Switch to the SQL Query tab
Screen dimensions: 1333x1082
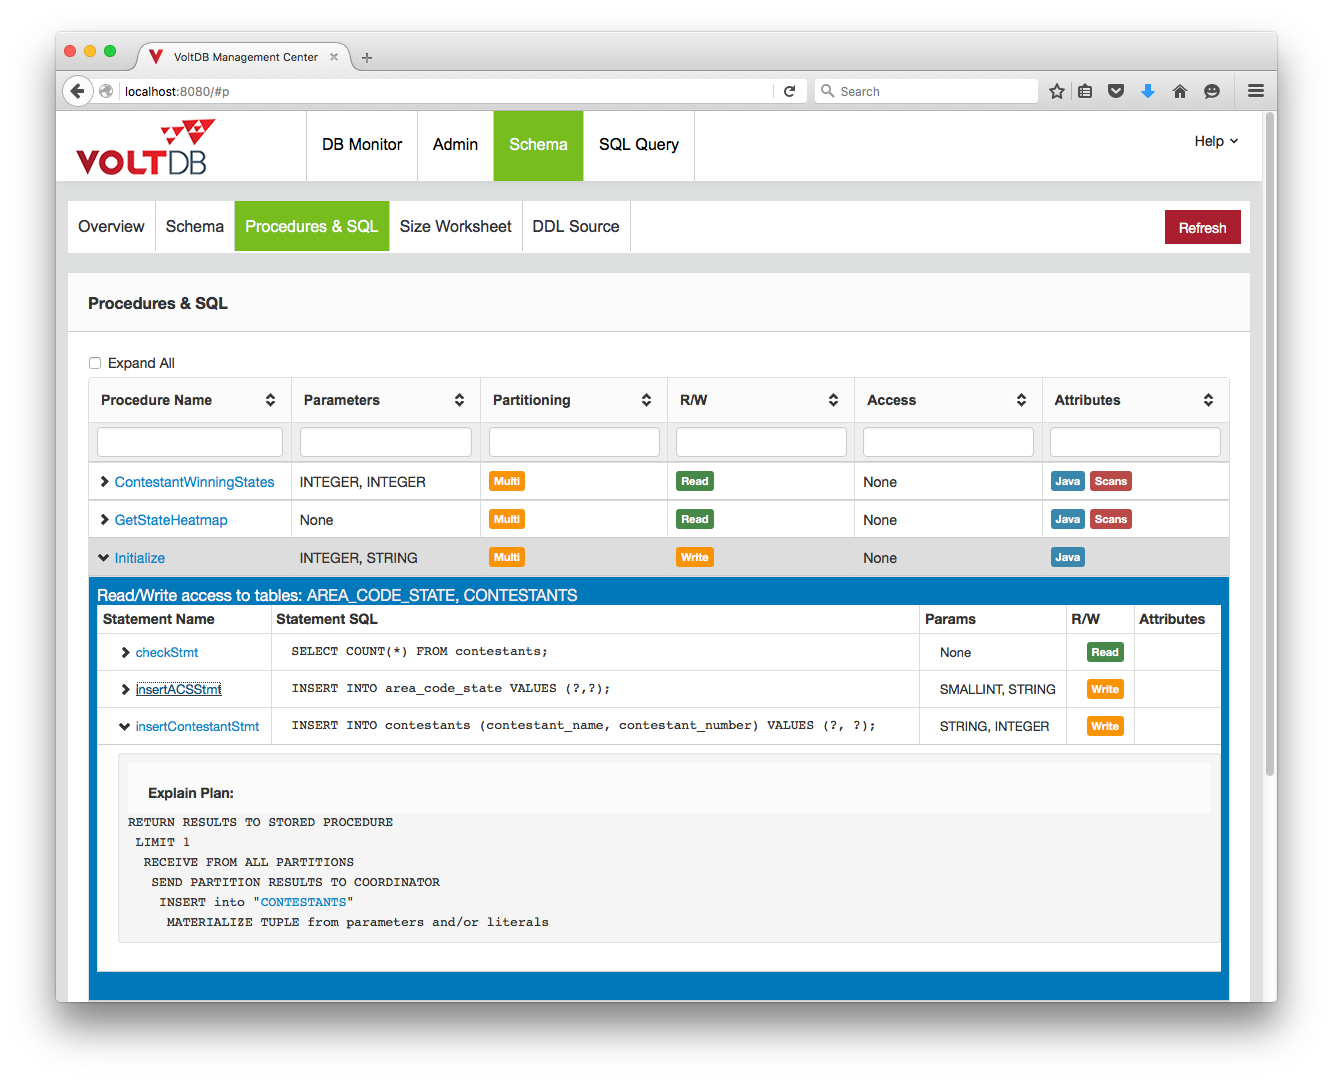(x=638, y=145)
